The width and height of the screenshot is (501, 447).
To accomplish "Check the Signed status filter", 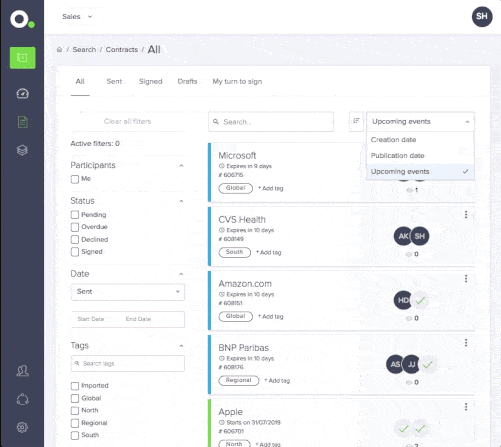I will coord(75,252).
